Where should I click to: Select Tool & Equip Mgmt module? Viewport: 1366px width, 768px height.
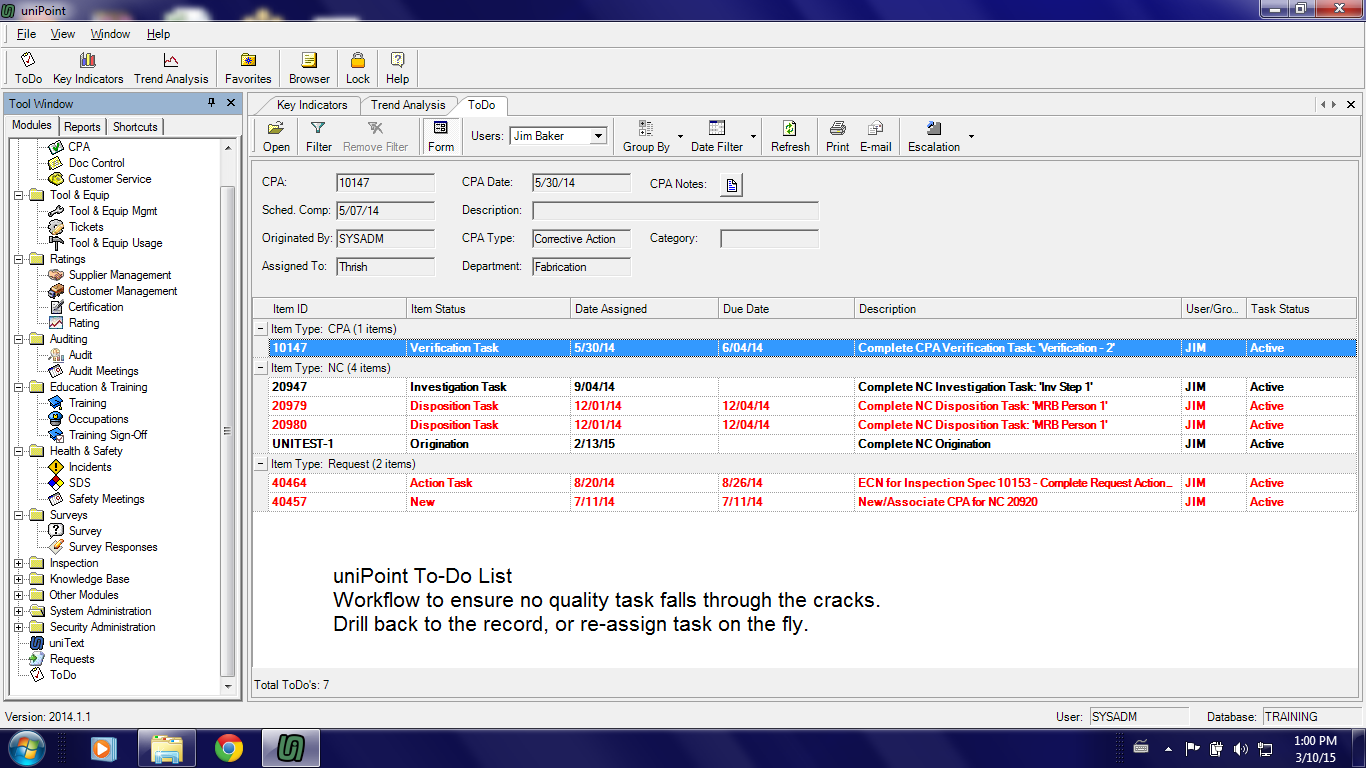[113, 211]
